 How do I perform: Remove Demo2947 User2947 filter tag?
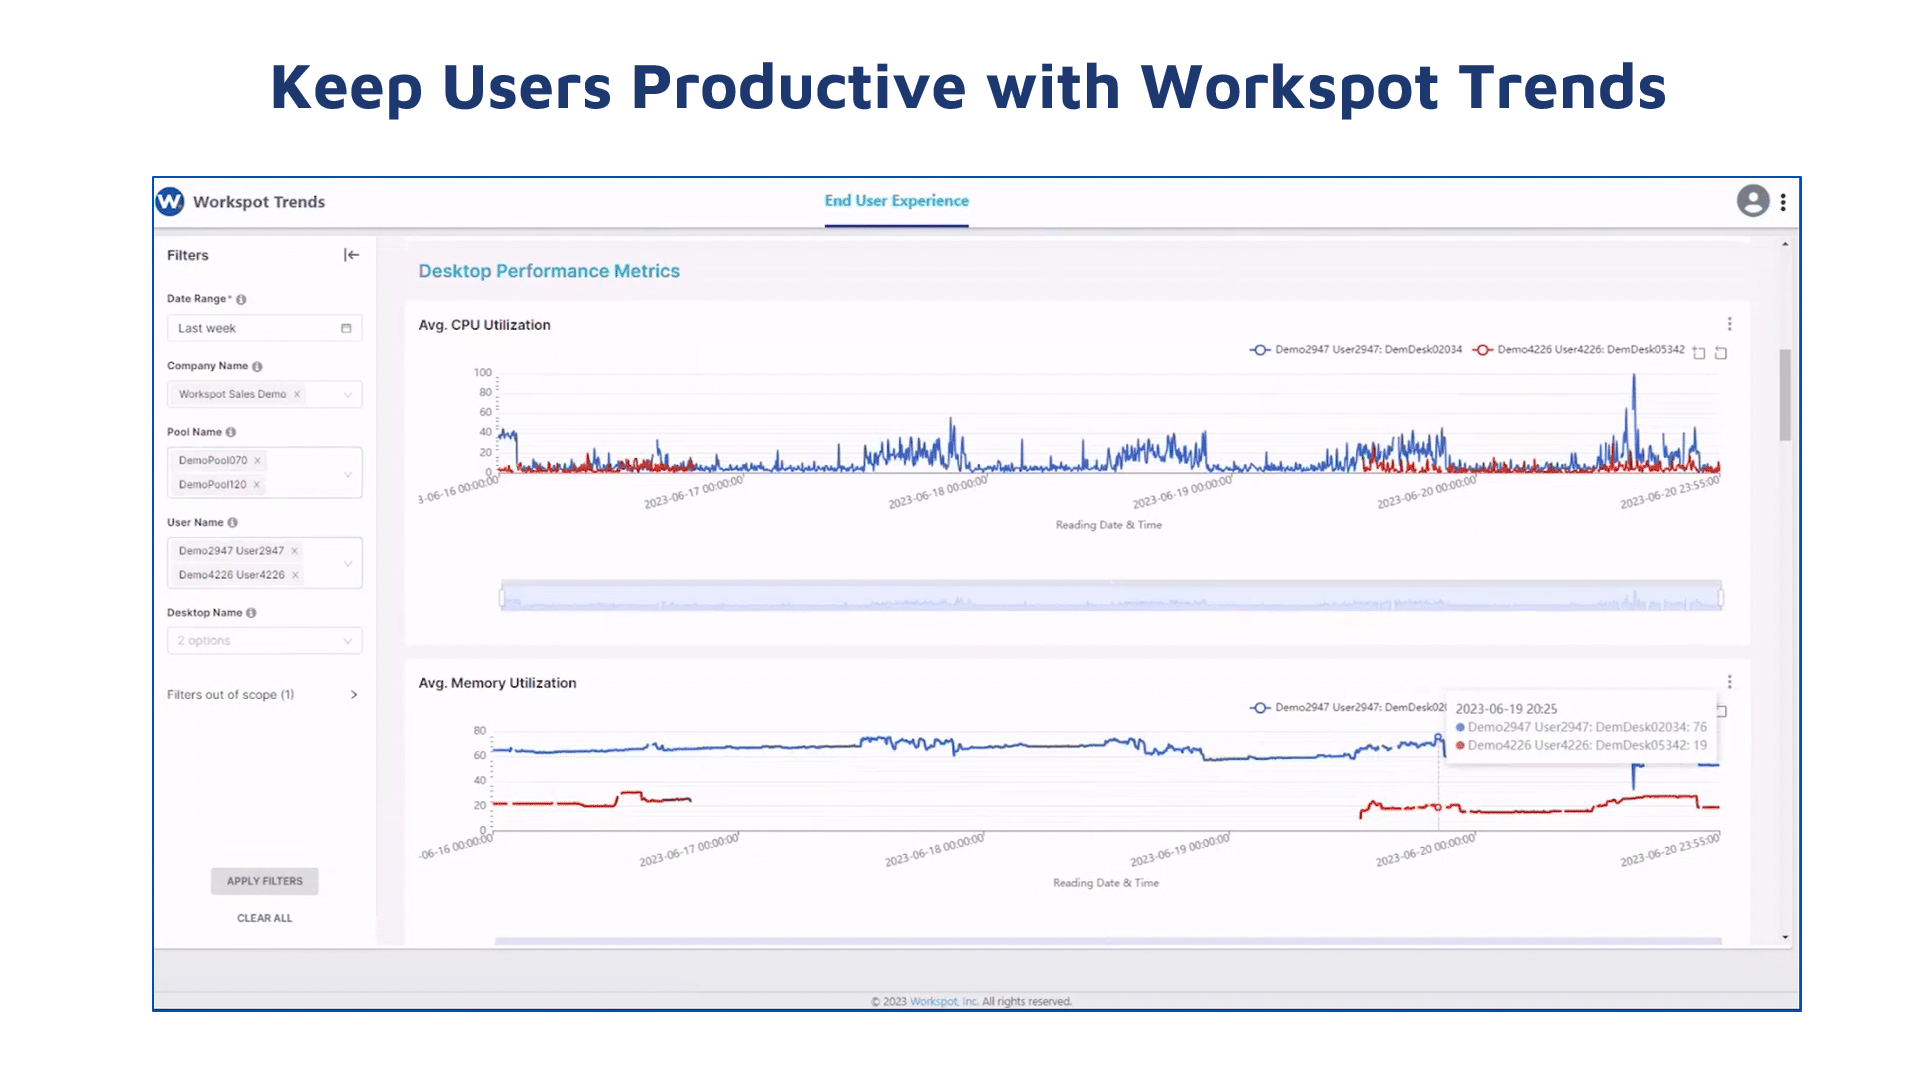[293, 550]
